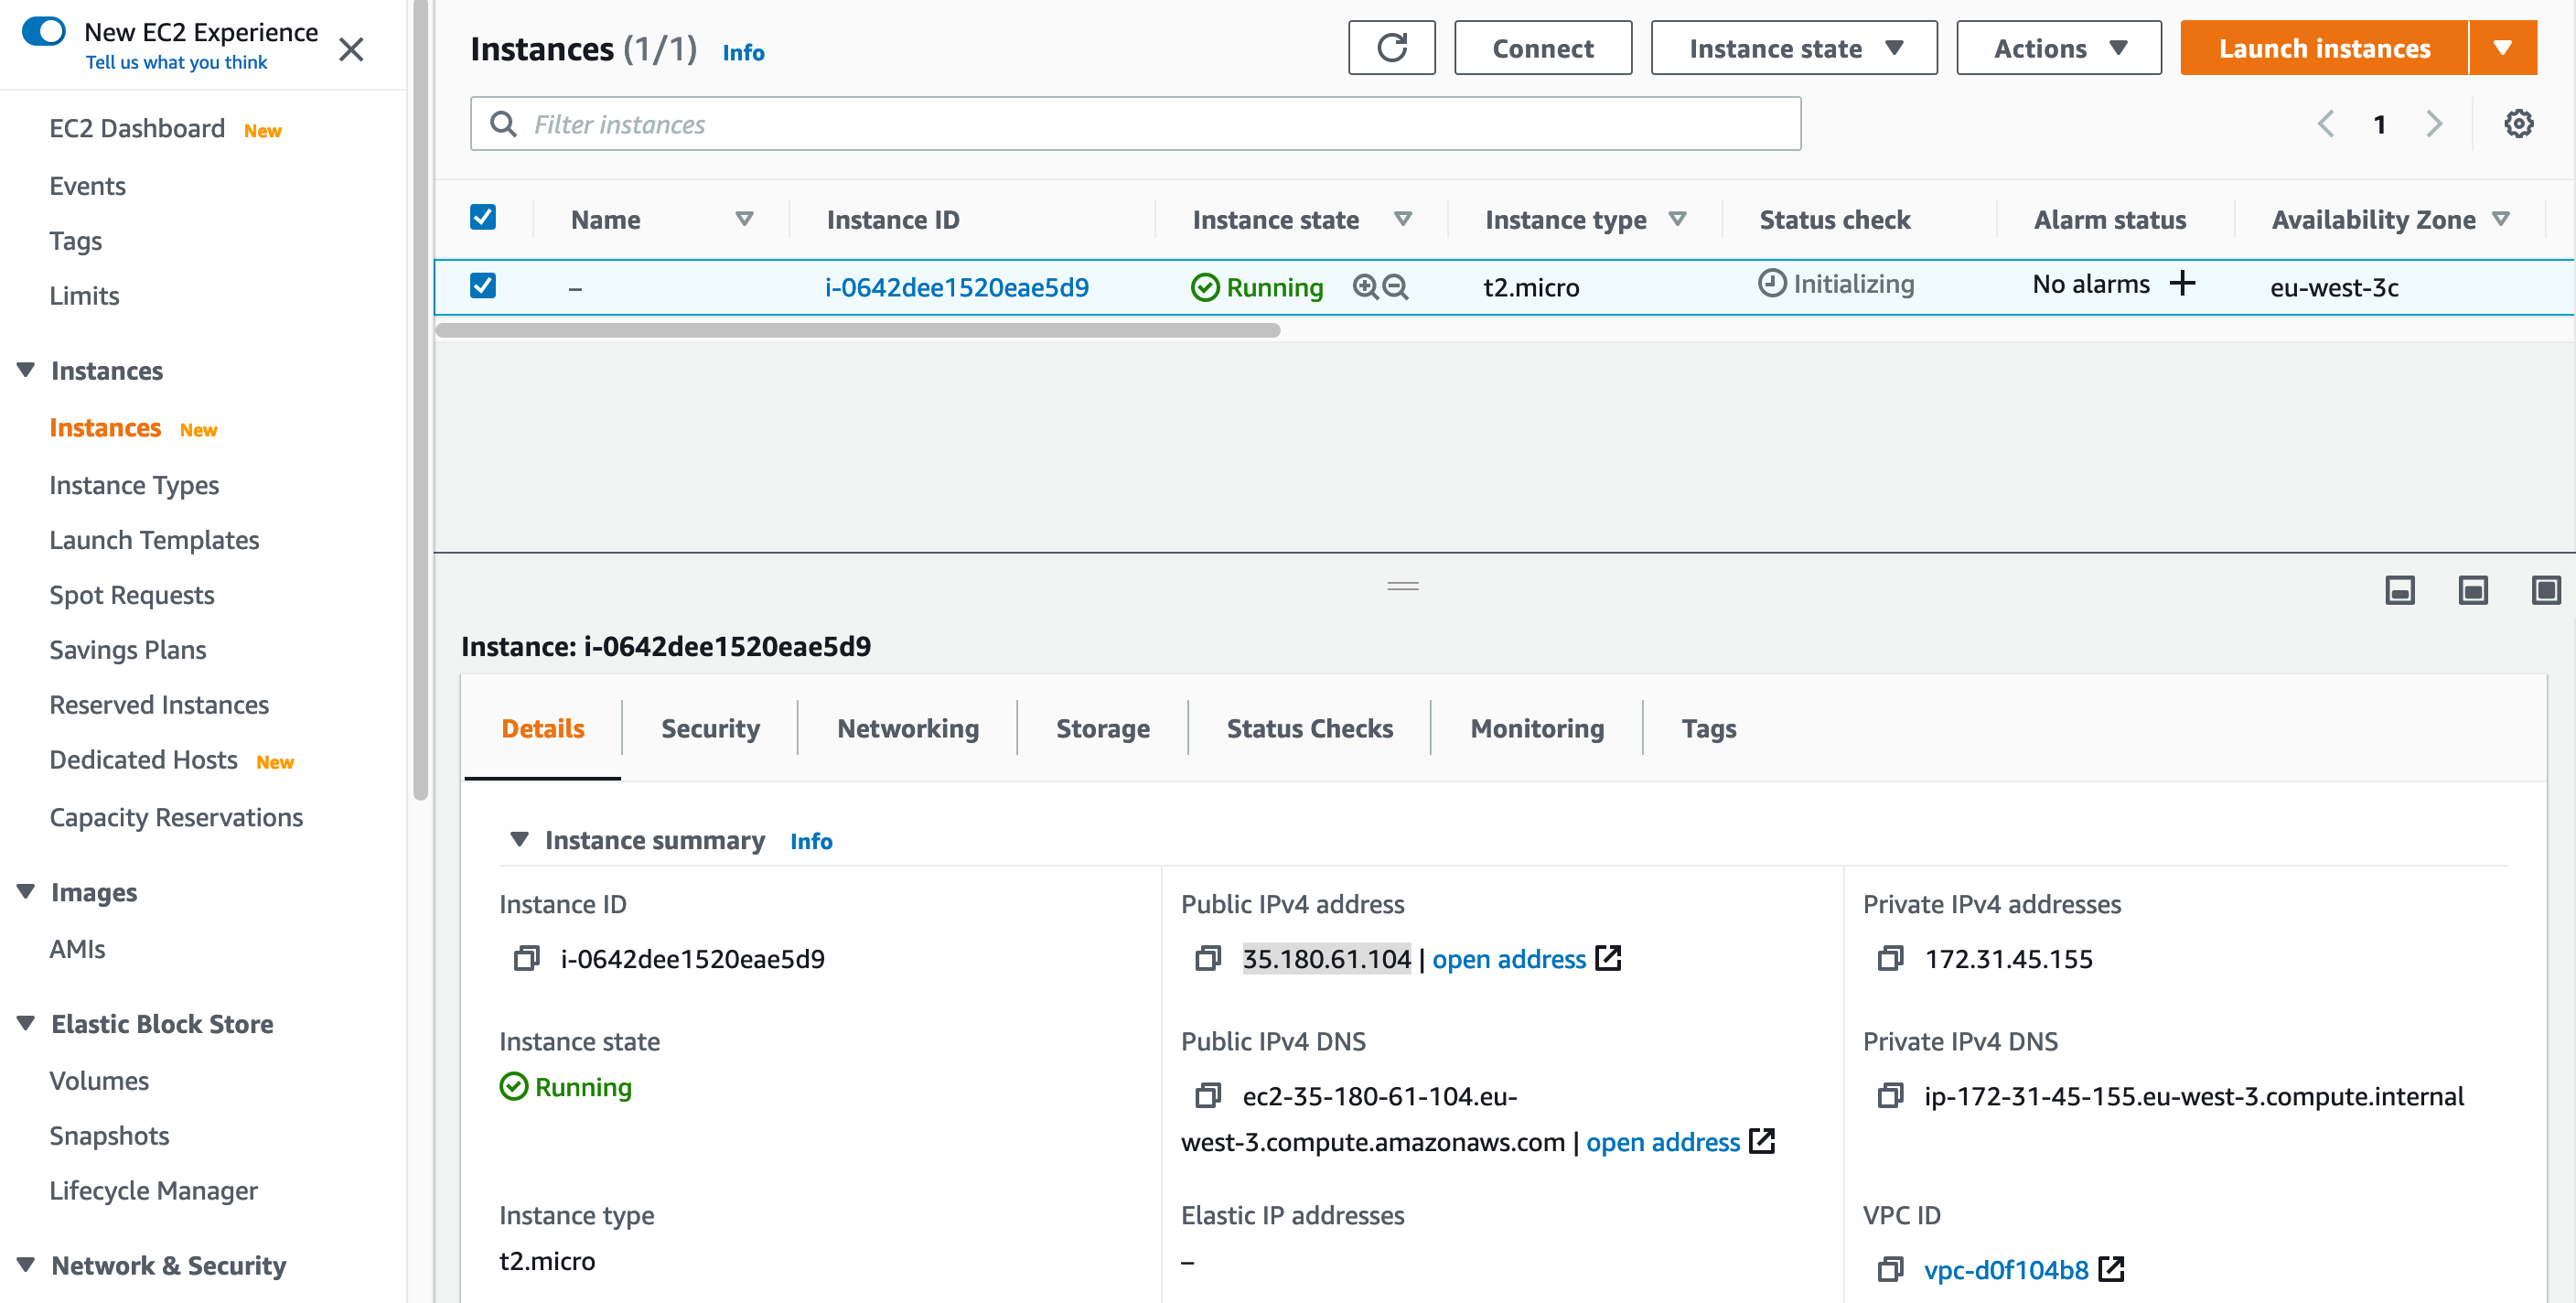Open the Instance state dropdown
The height and width of the screenshot is (1303, 2576).
(x=1793, y=47)
